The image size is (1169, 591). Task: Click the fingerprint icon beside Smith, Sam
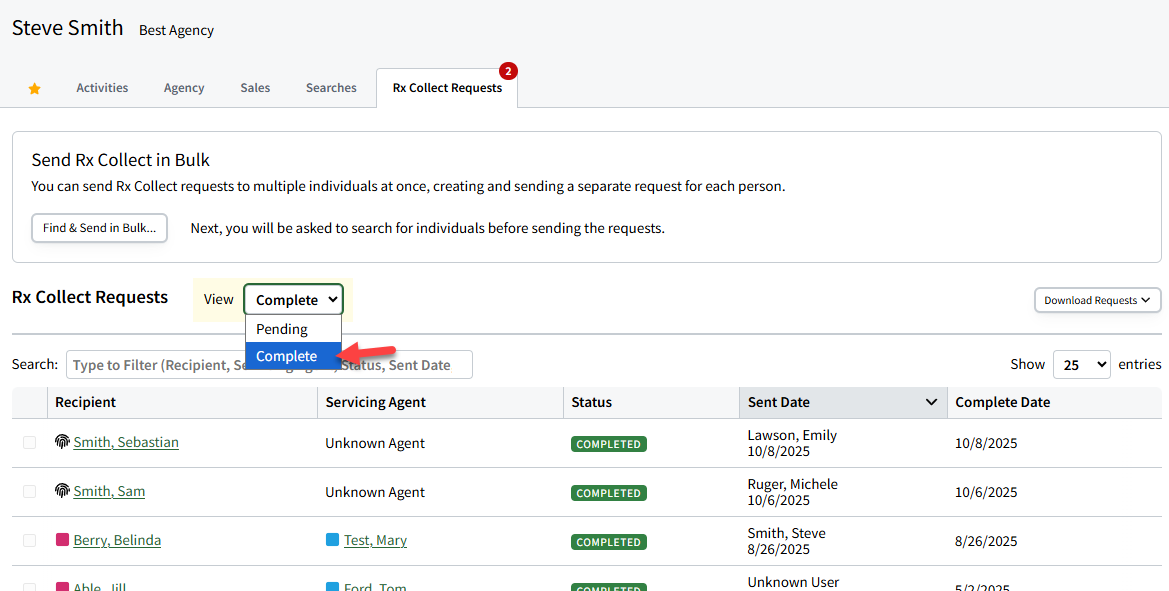[x=61, y=491]
